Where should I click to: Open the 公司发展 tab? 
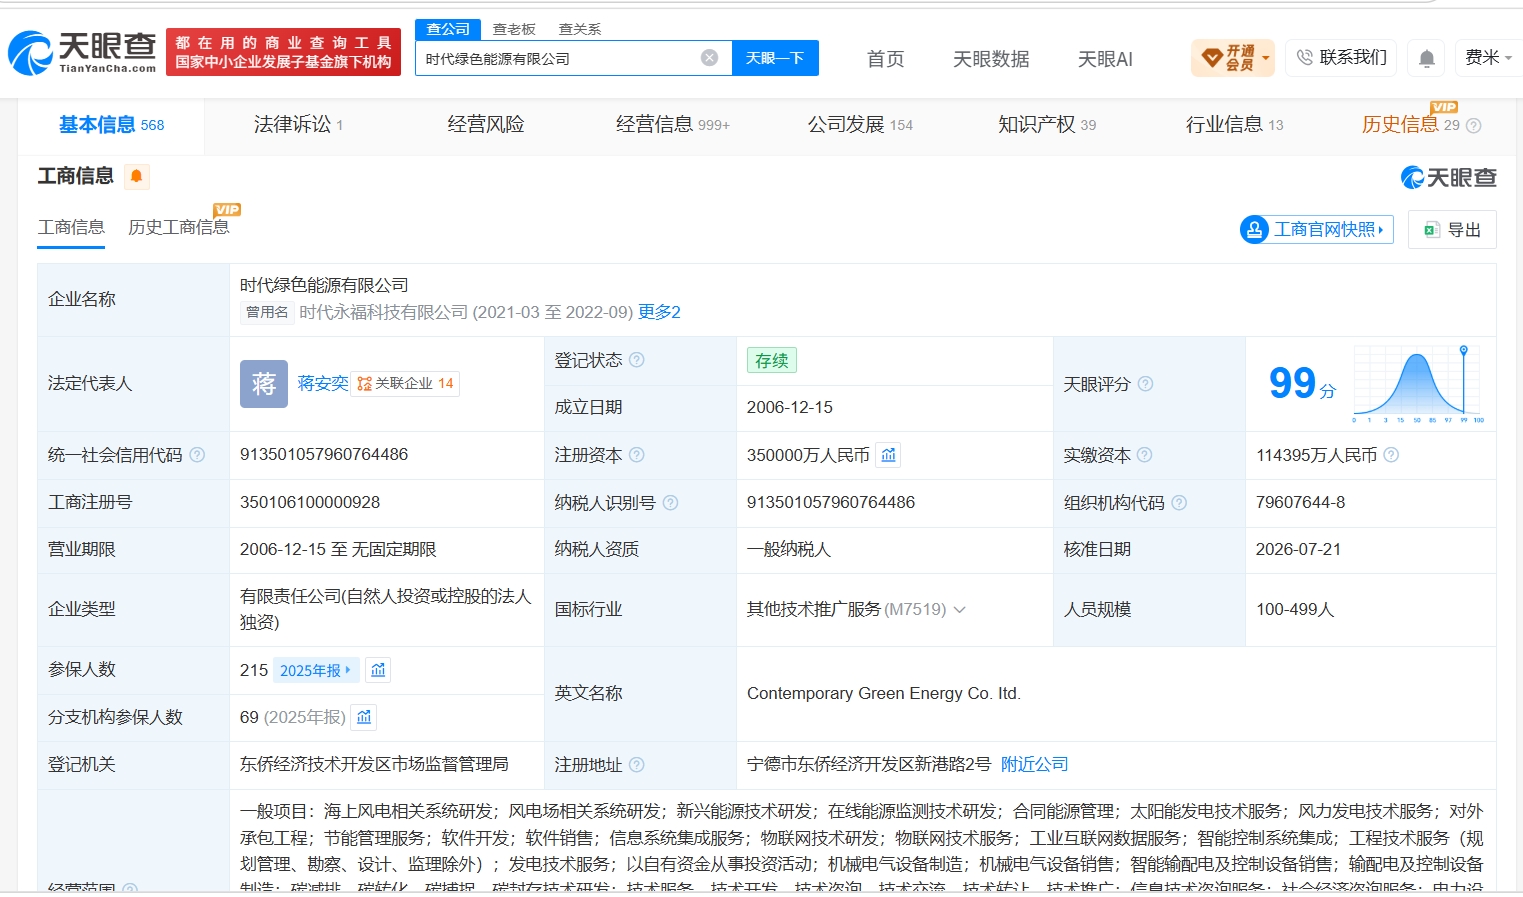[x=860, y=125]
